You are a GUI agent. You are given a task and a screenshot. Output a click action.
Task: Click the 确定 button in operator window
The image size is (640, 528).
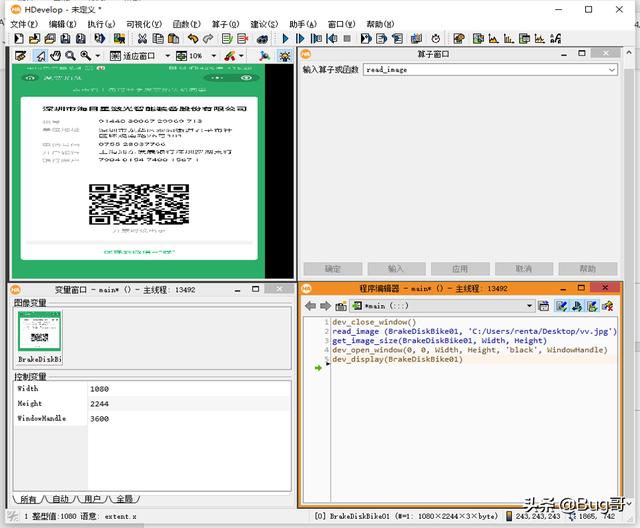tap(333, 269)
